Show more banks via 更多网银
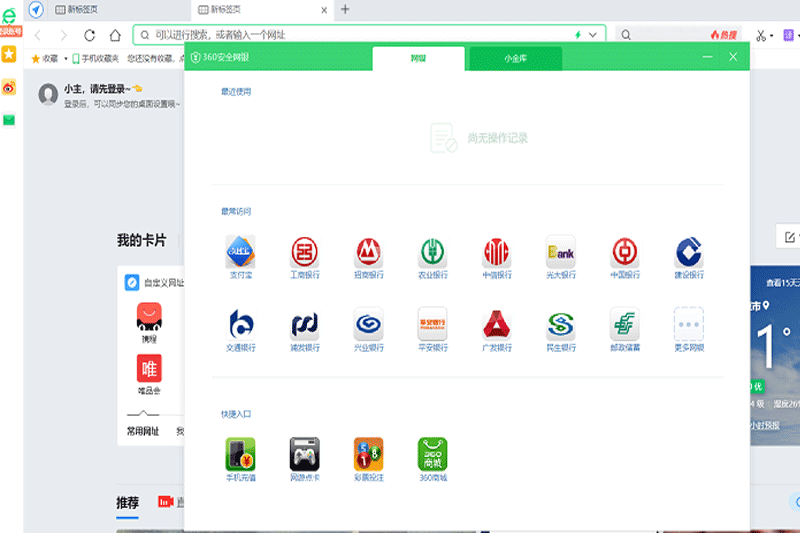The width and height of the screenshot is (800, 533). coord(689,324)
